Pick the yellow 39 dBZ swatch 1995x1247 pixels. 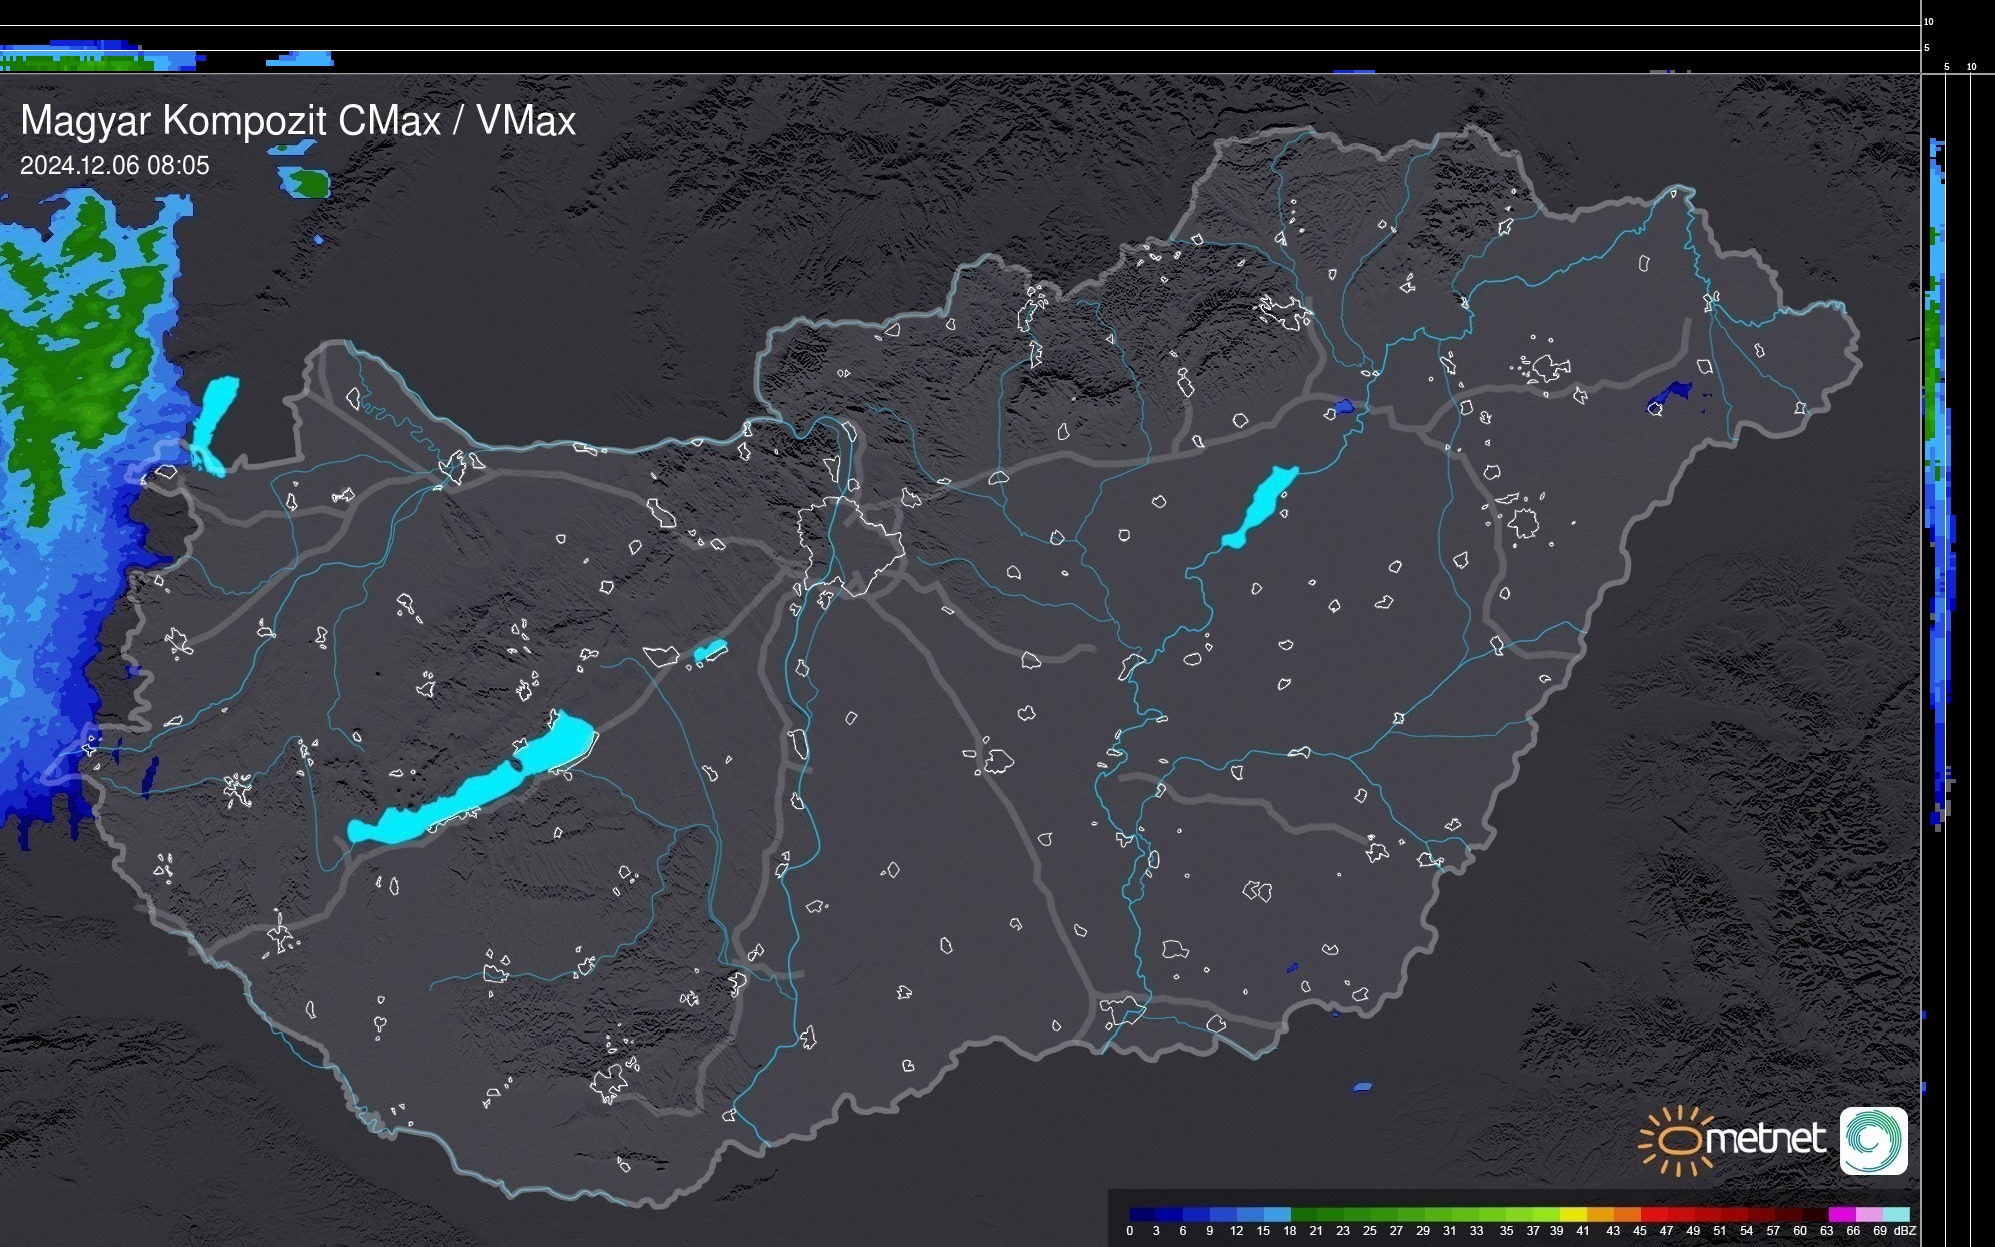[x=1573, y=1214]
